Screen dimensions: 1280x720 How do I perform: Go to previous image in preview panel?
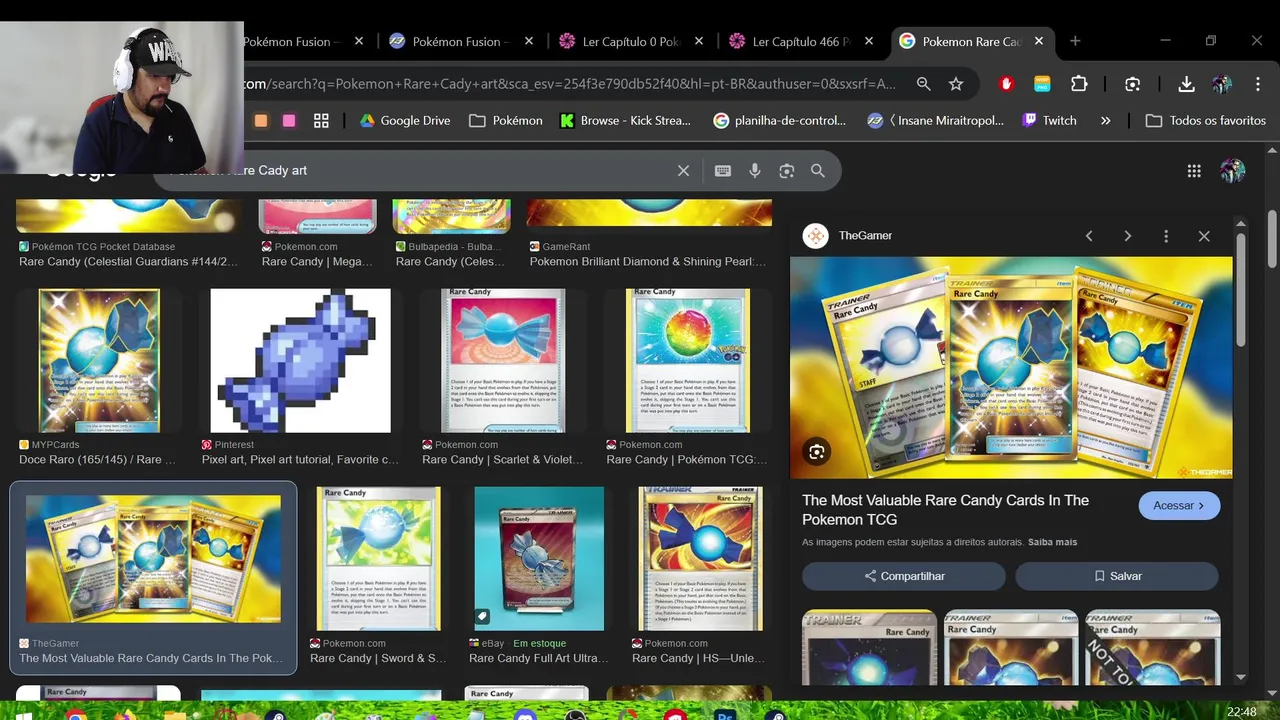1089,236
